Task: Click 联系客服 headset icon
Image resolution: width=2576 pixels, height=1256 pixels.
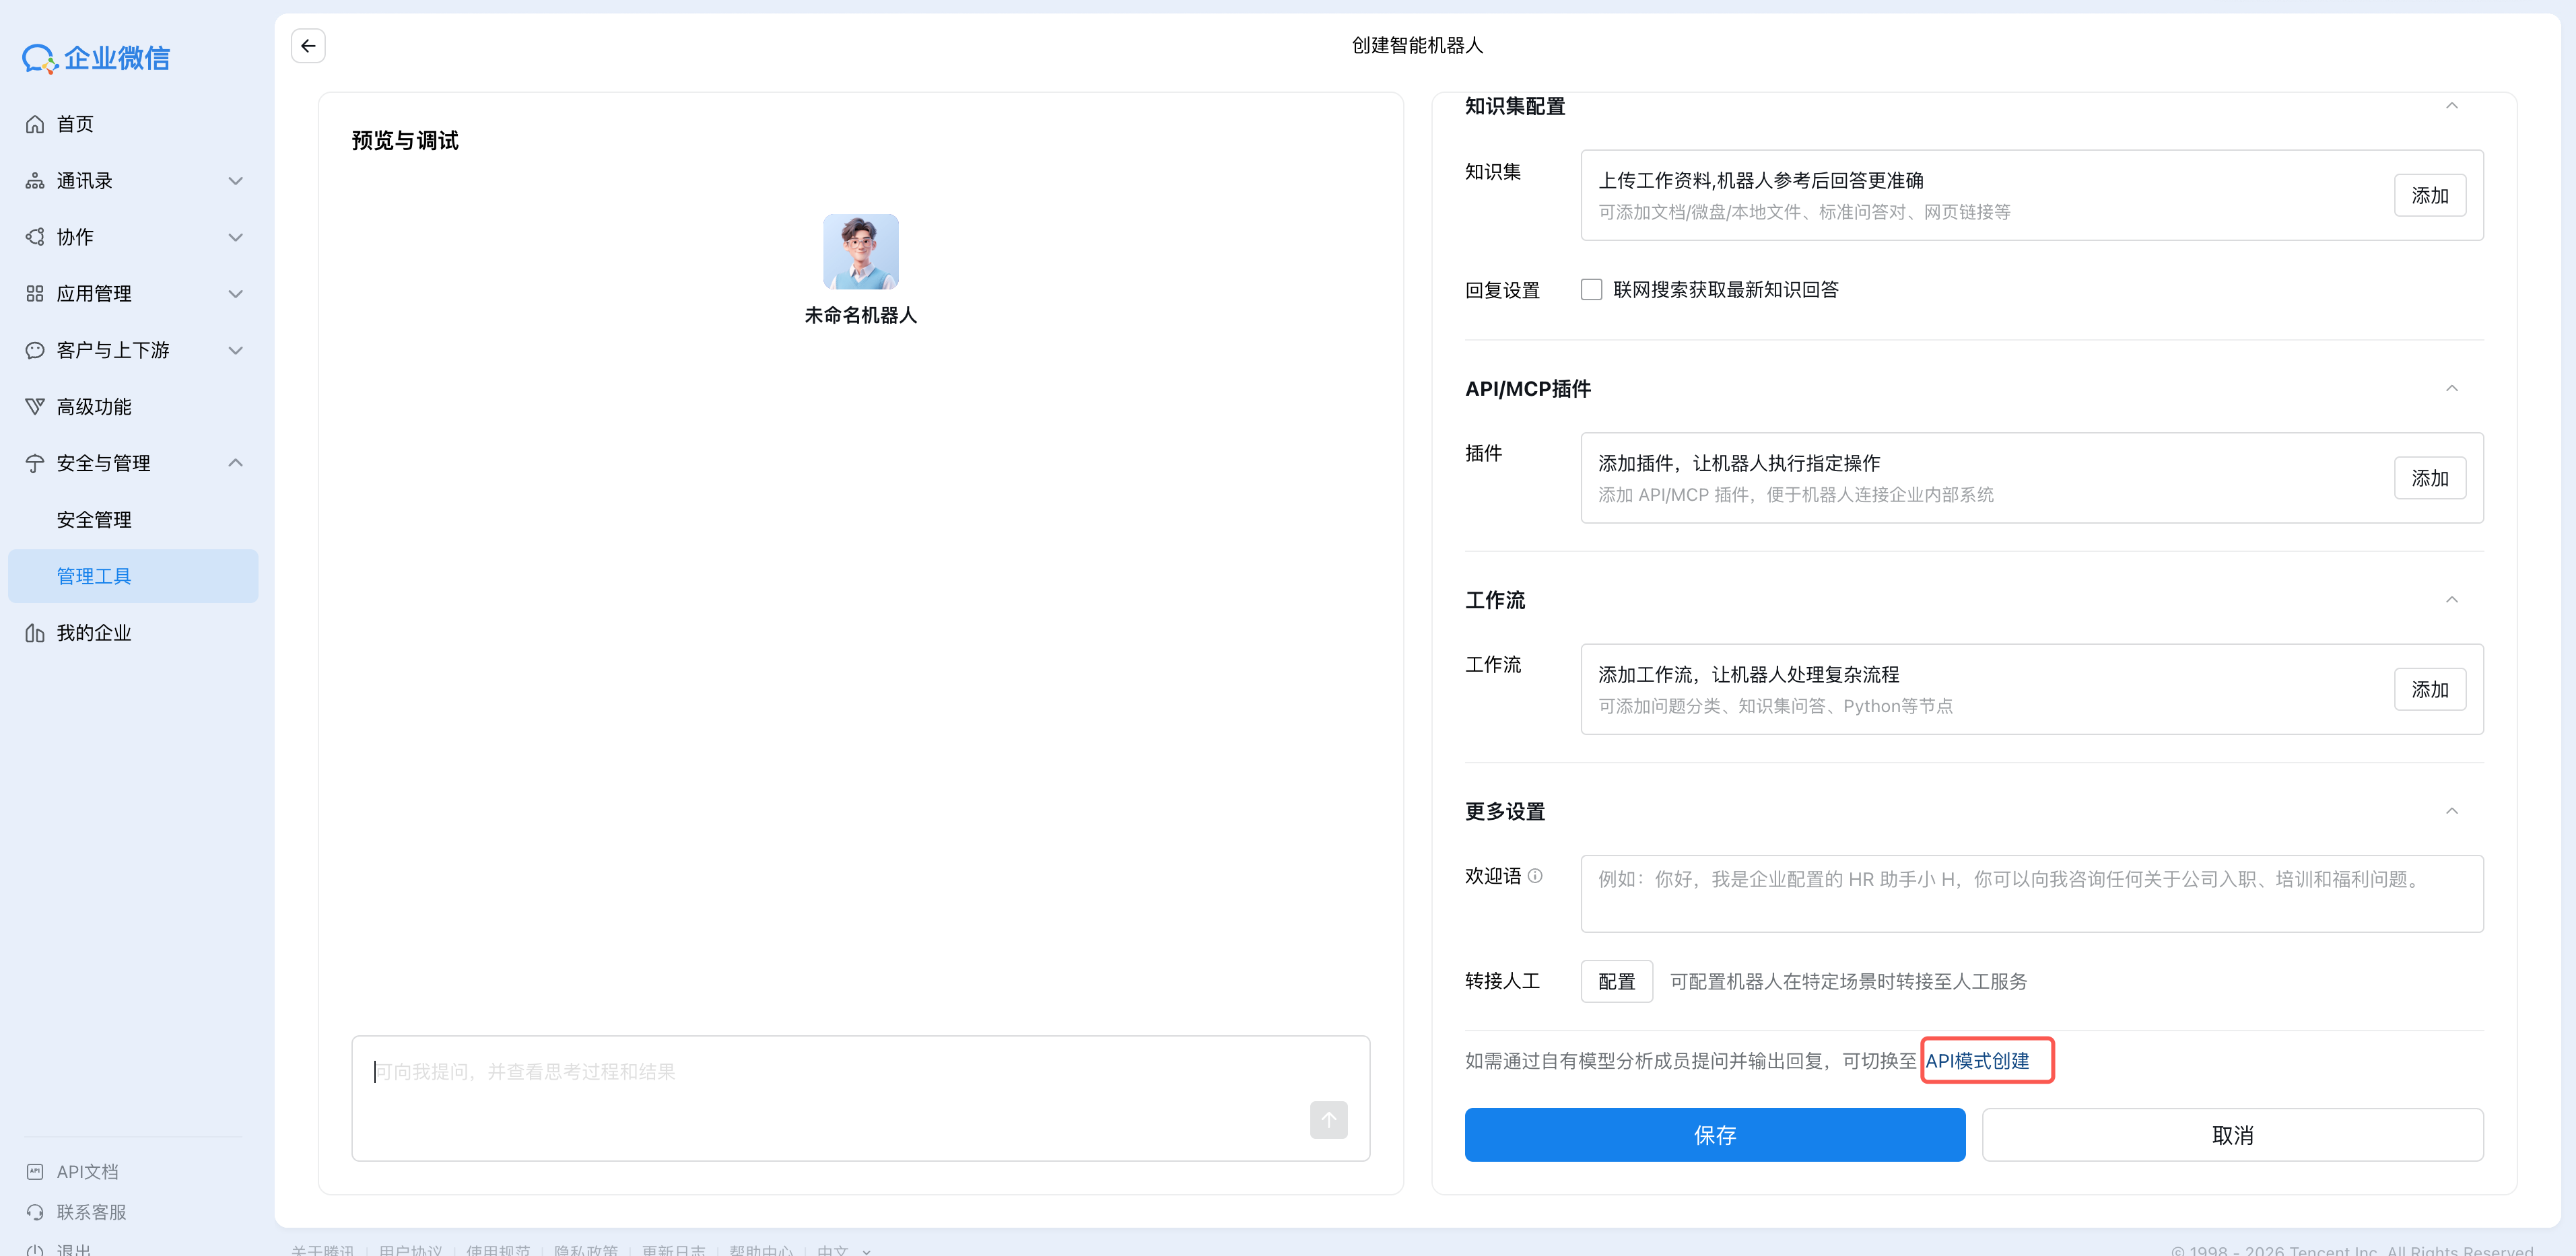Action: 35,1212
